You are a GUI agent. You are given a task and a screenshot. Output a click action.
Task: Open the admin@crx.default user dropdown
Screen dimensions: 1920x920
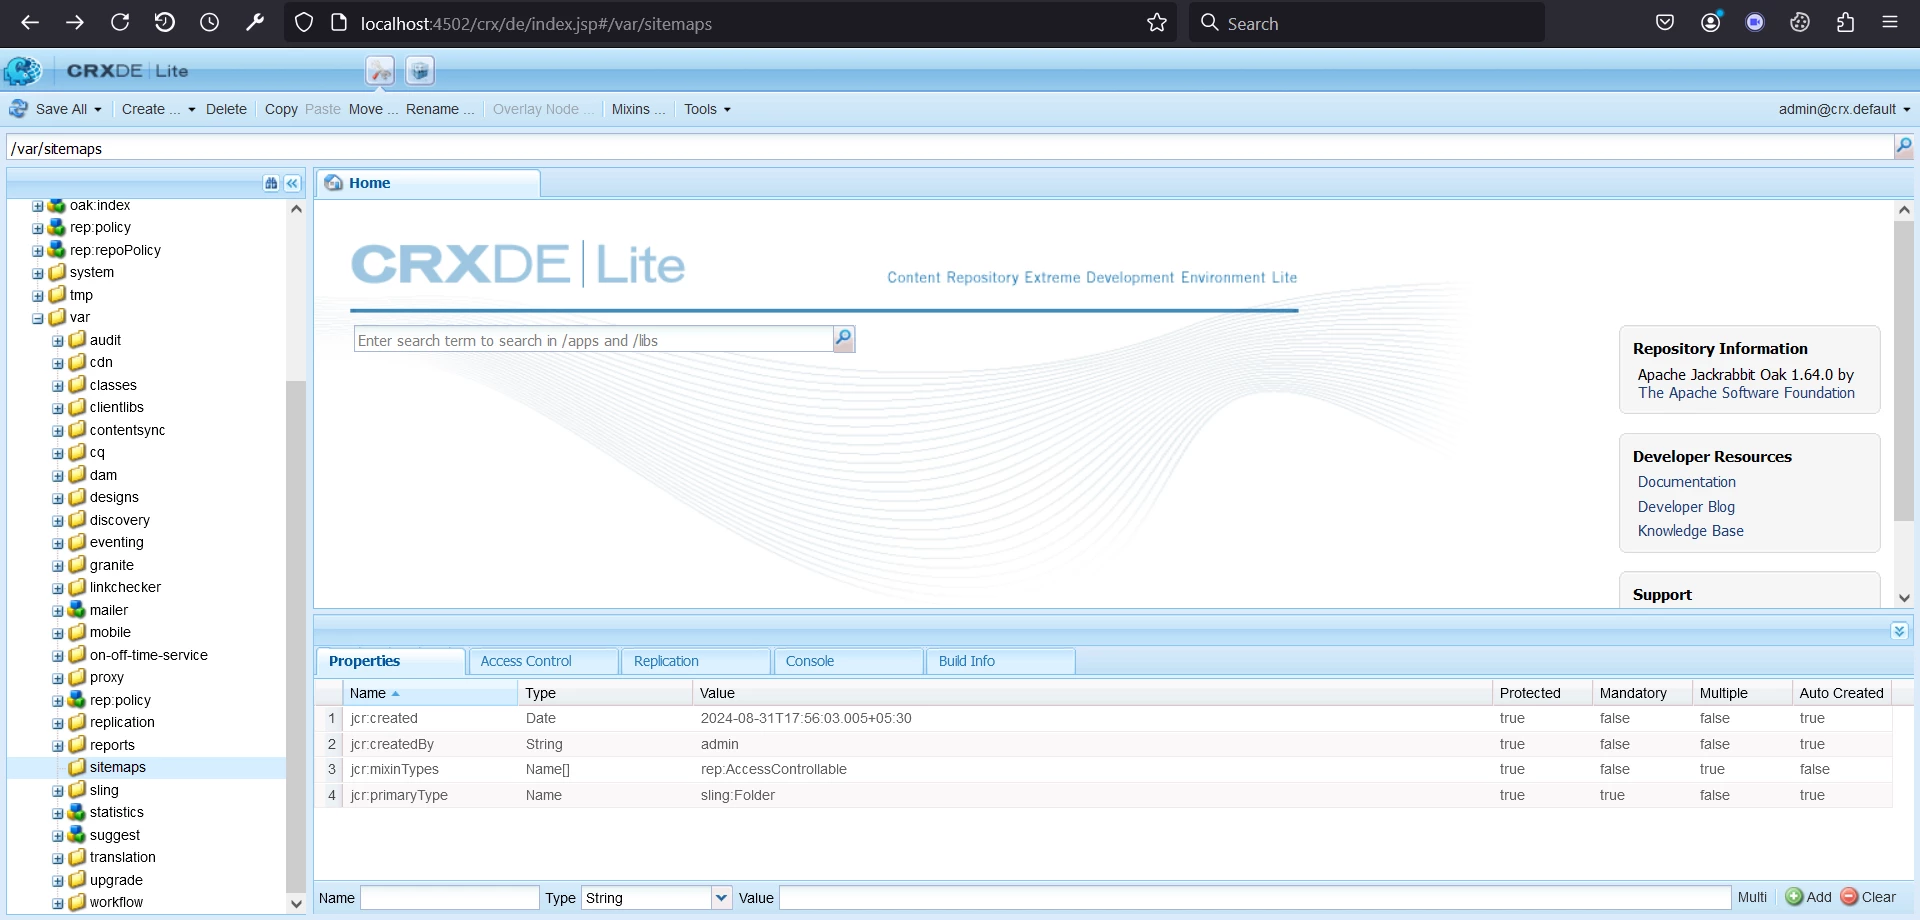(1844, 109)
